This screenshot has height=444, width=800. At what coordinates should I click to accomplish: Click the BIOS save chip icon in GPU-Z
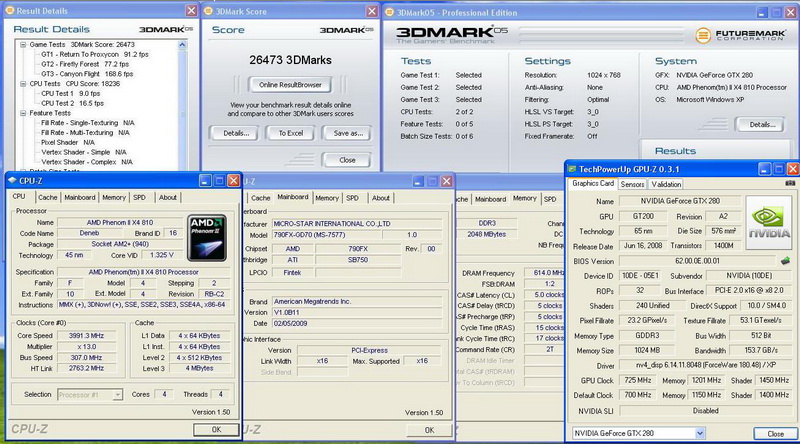point(785,261)
